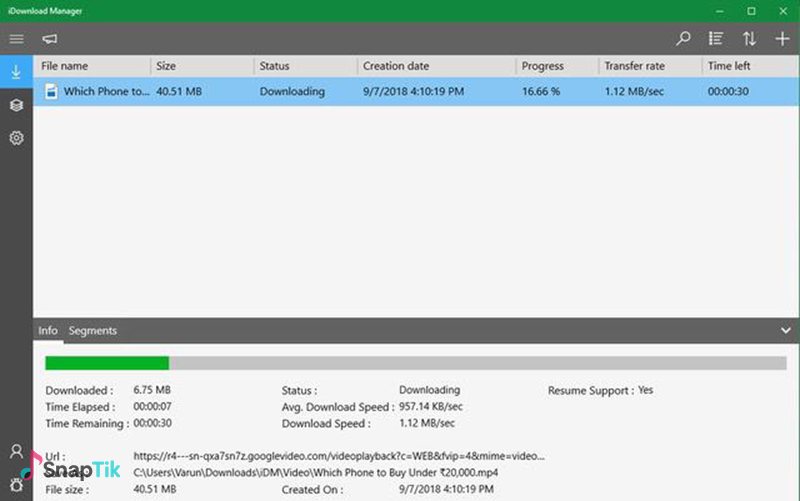Image resolution: width=800 pixels, height=501 pixels.
Task: Sort by Size column header
Action: [203, 66]
